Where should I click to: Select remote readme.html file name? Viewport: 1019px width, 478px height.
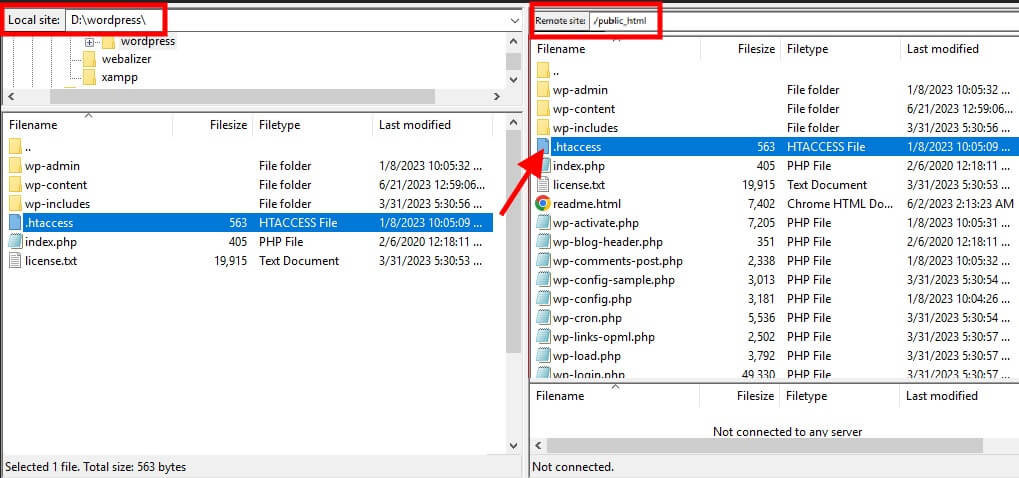(x=587, y=203)
